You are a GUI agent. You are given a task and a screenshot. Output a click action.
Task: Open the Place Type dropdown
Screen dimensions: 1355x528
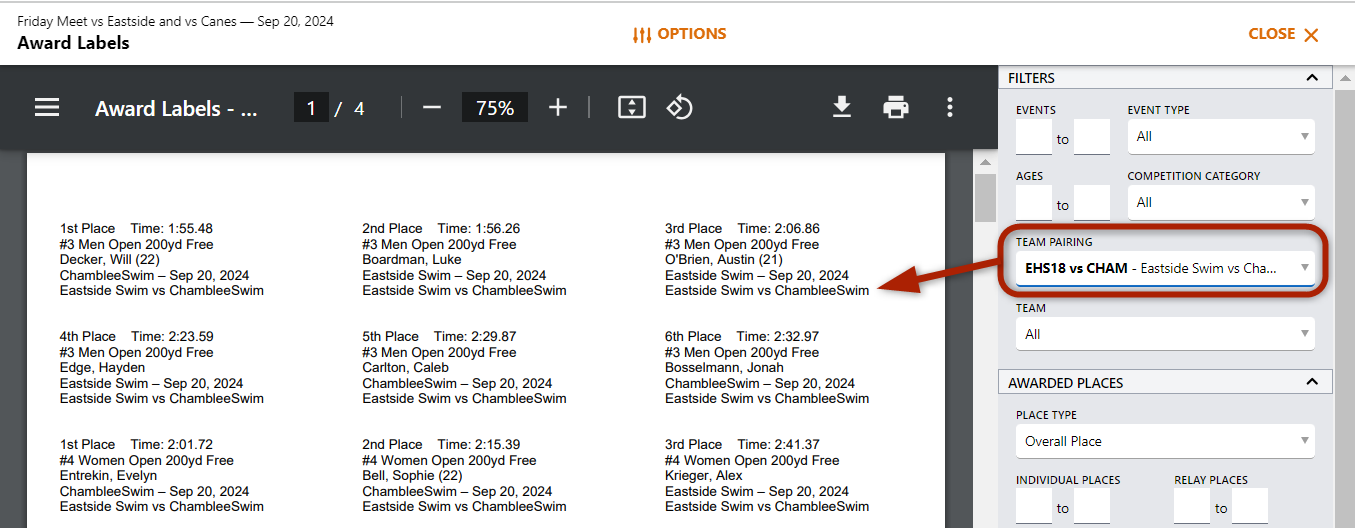(x=1165, y=441)
